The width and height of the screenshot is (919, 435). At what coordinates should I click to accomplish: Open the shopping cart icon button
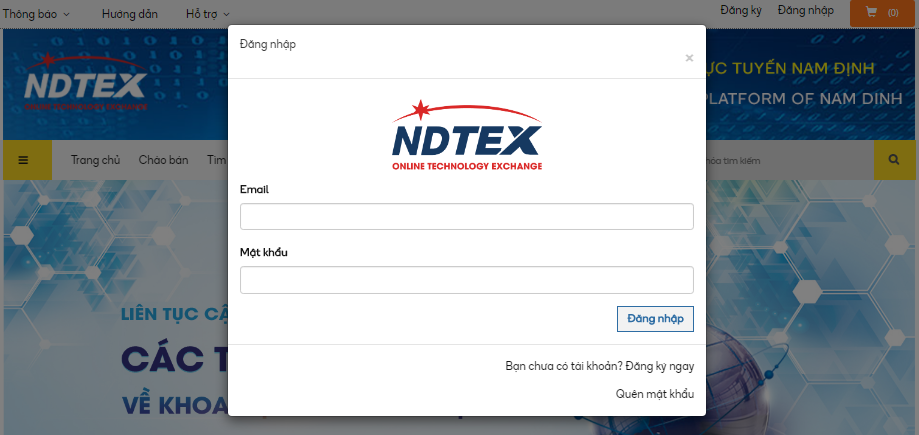pyautogui.click(x=882, y=13)
